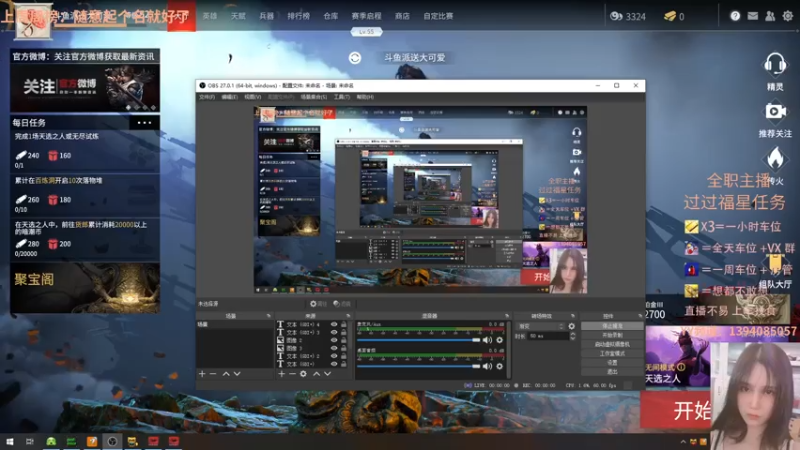The height and width of the screenshot is (450, 800).
Task: Add a new scene with the plus icon
Action: click(202, 374)
